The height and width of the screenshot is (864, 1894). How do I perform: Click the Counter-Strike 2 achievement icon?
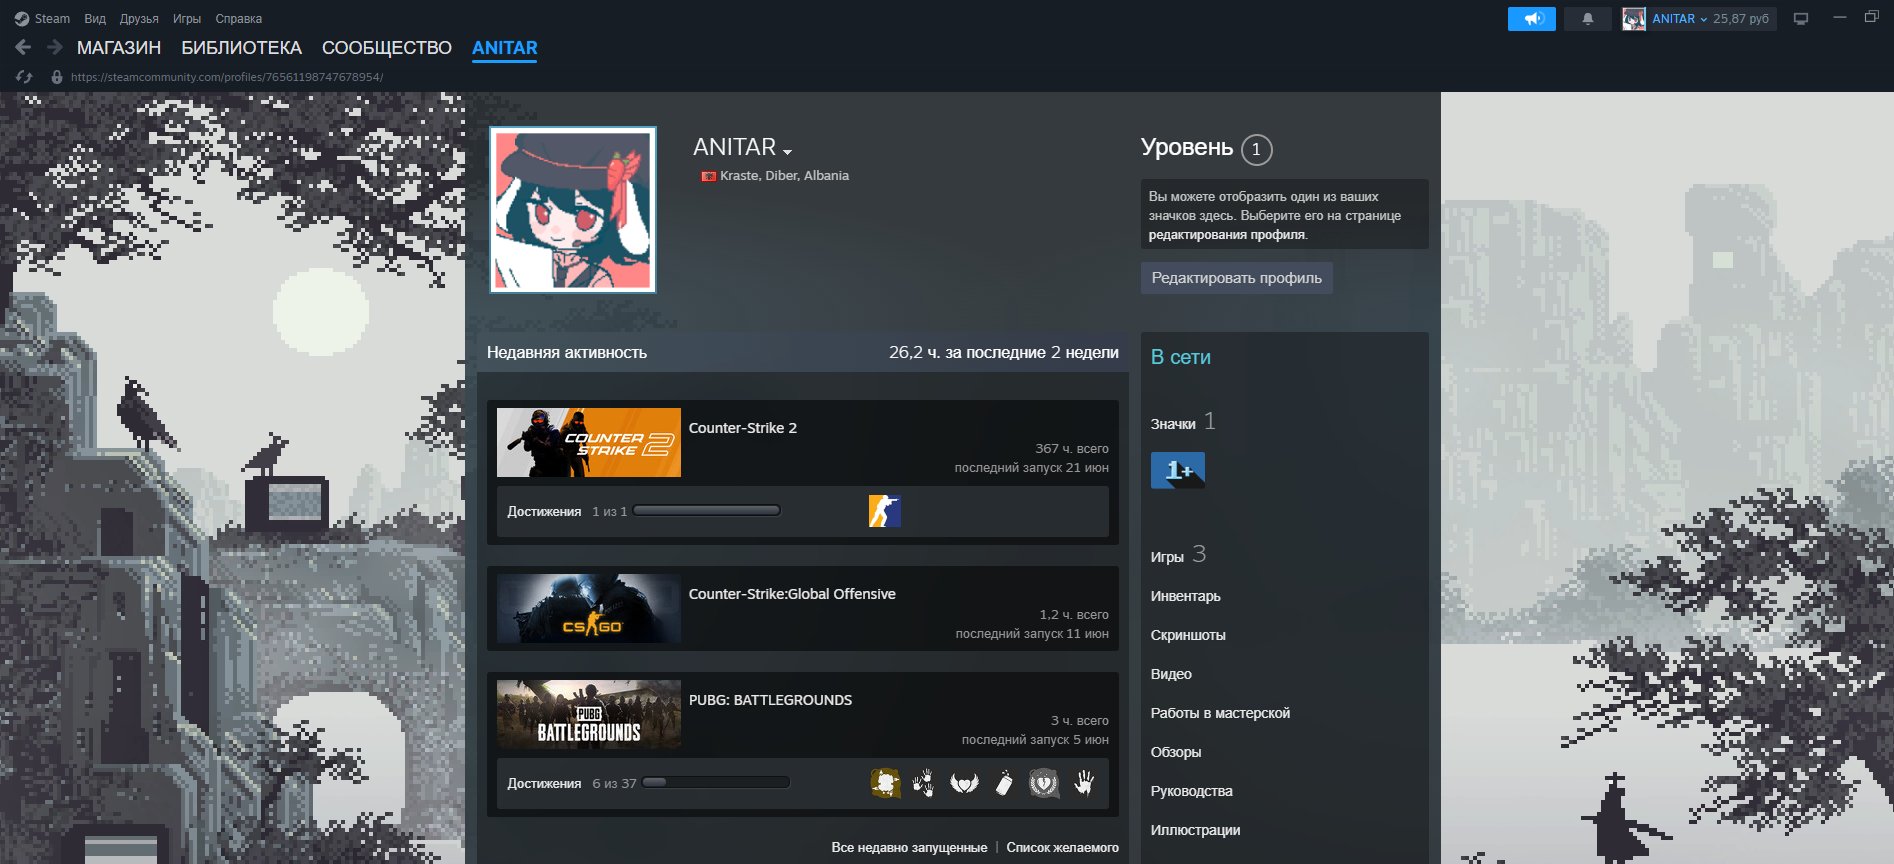coord(885,511)
